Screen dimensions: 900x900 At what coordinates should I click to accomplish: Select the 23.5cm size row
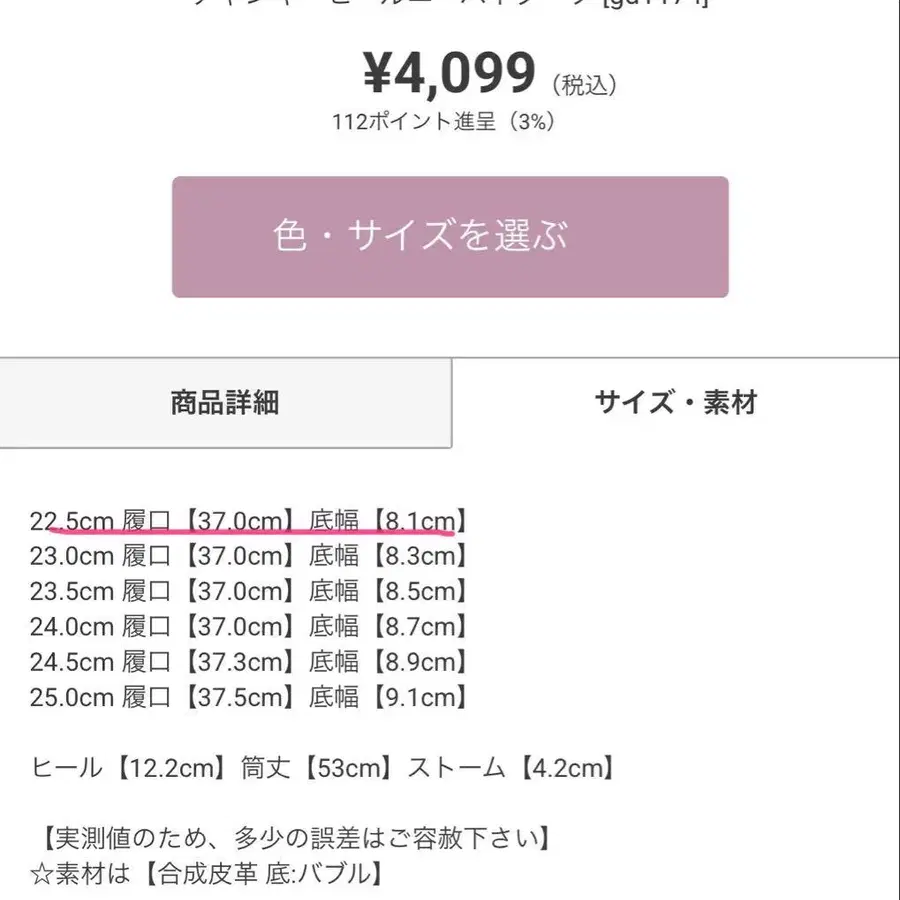pos(247,591)
